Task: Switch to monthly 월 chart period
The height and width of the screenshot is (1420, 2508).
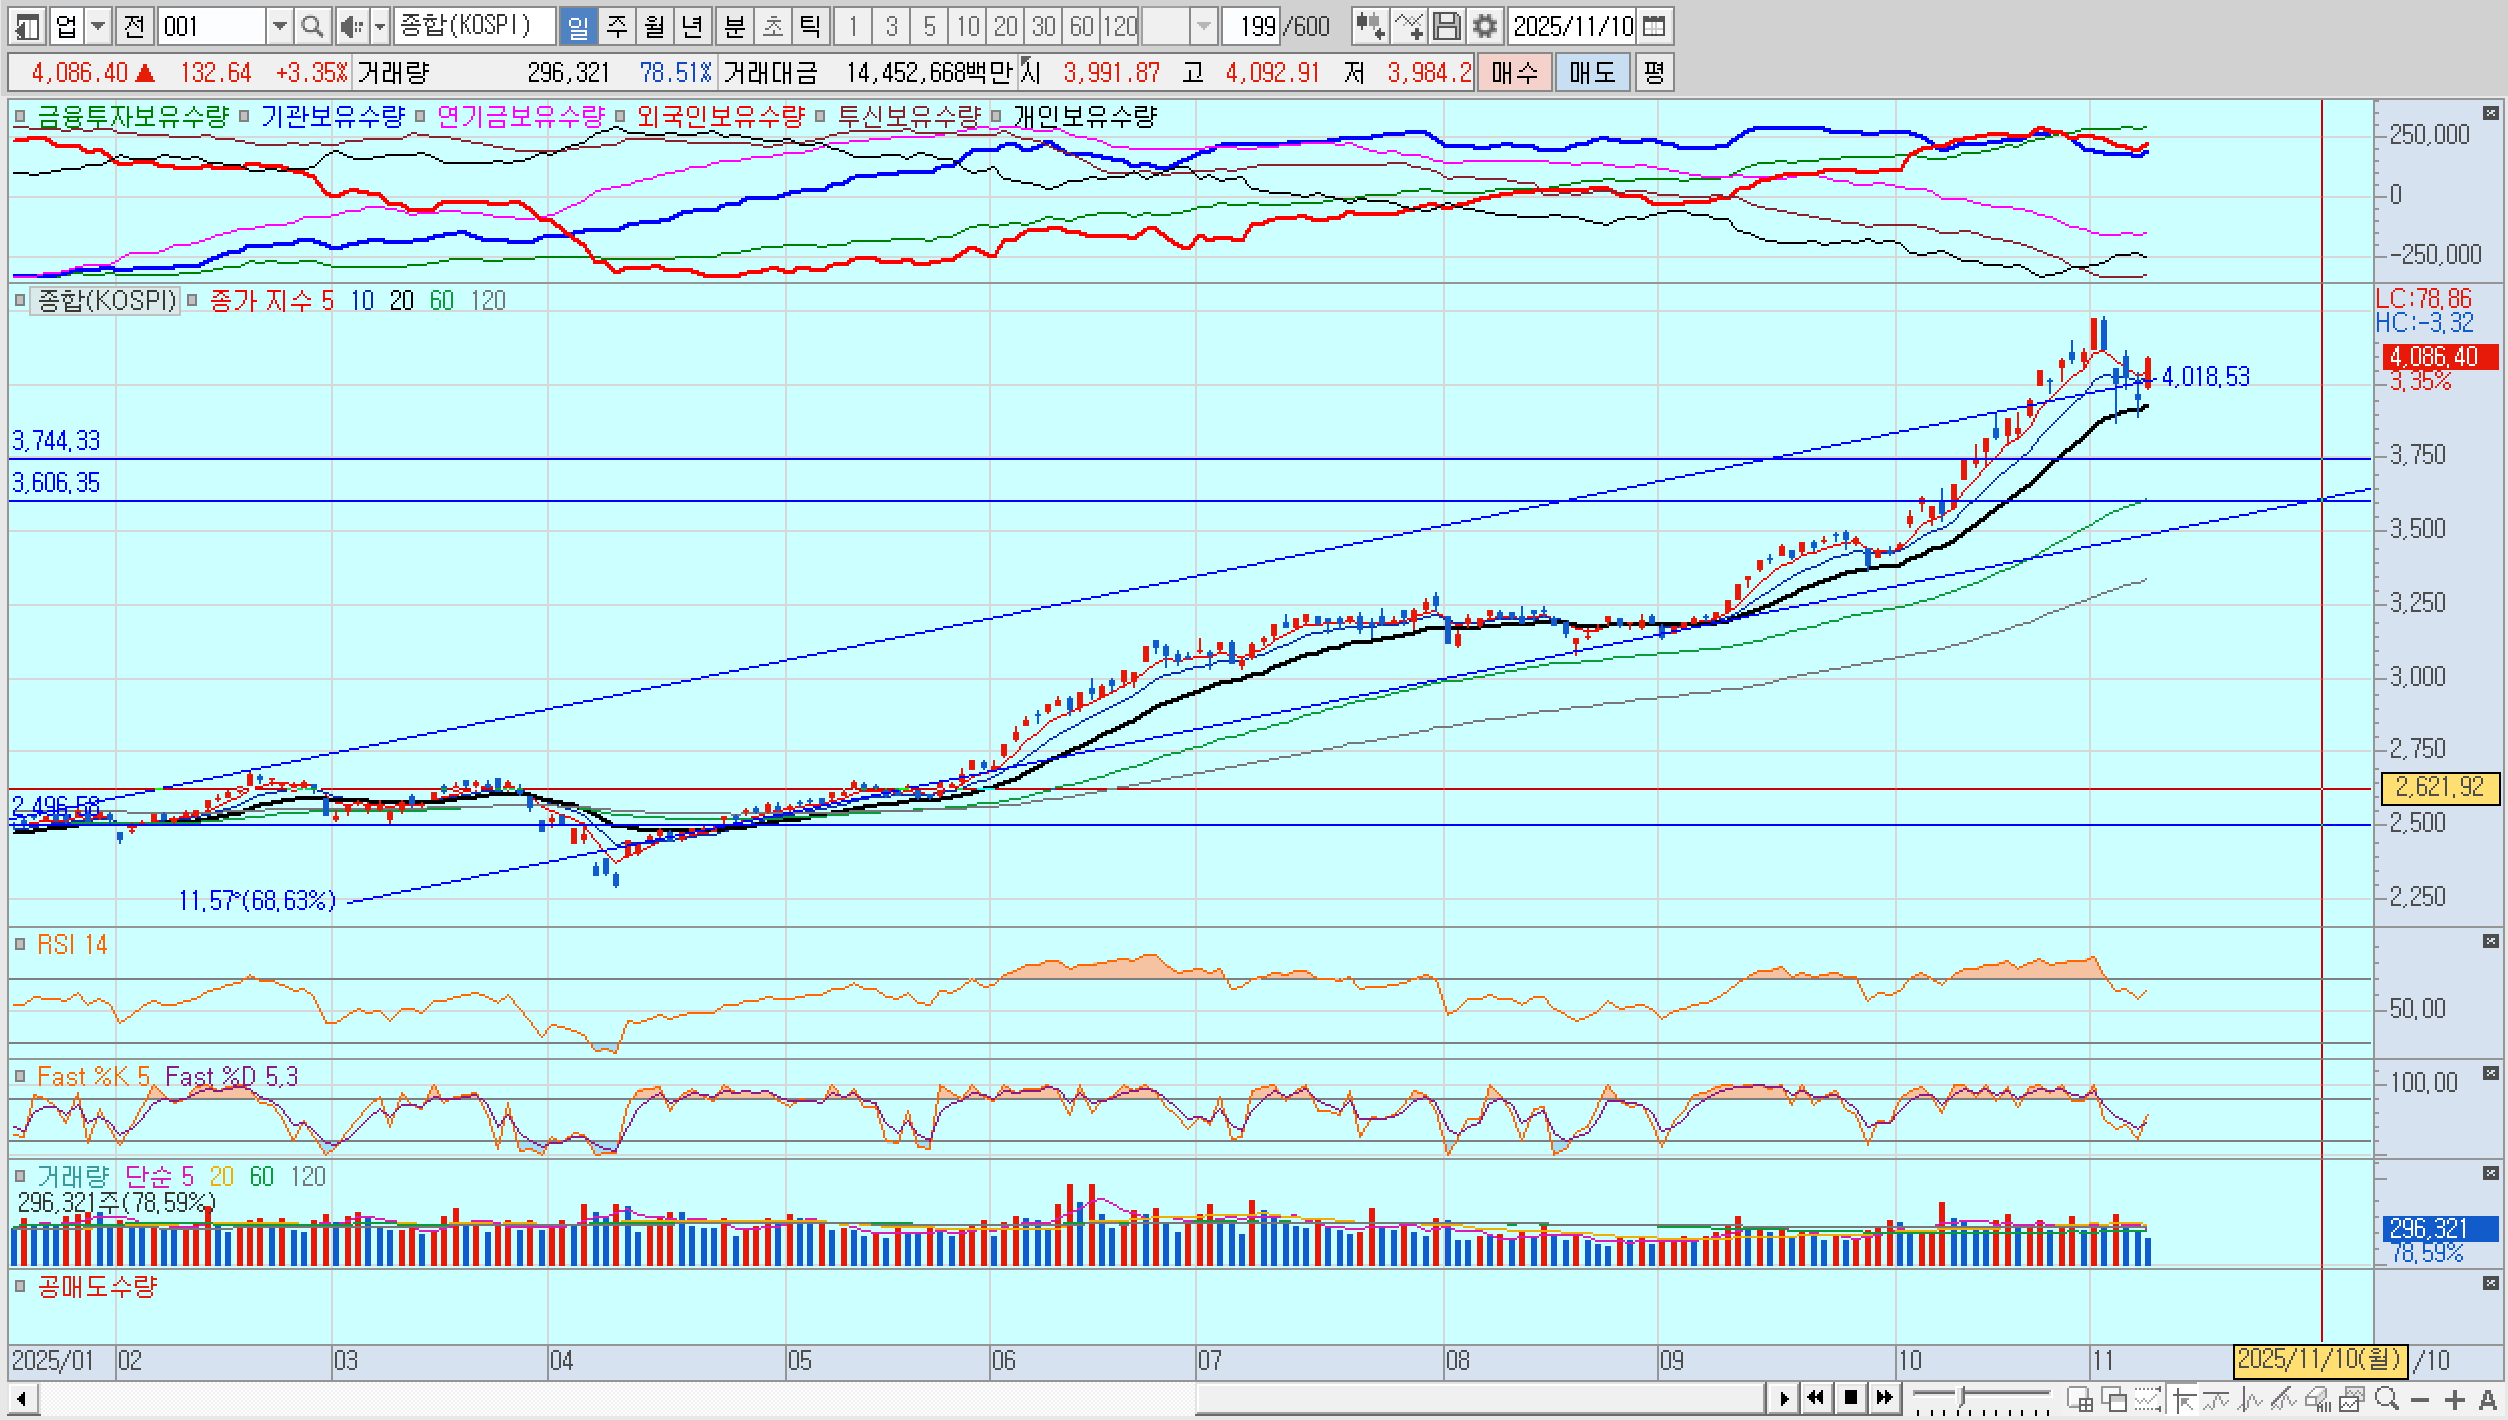Action: 654,26
